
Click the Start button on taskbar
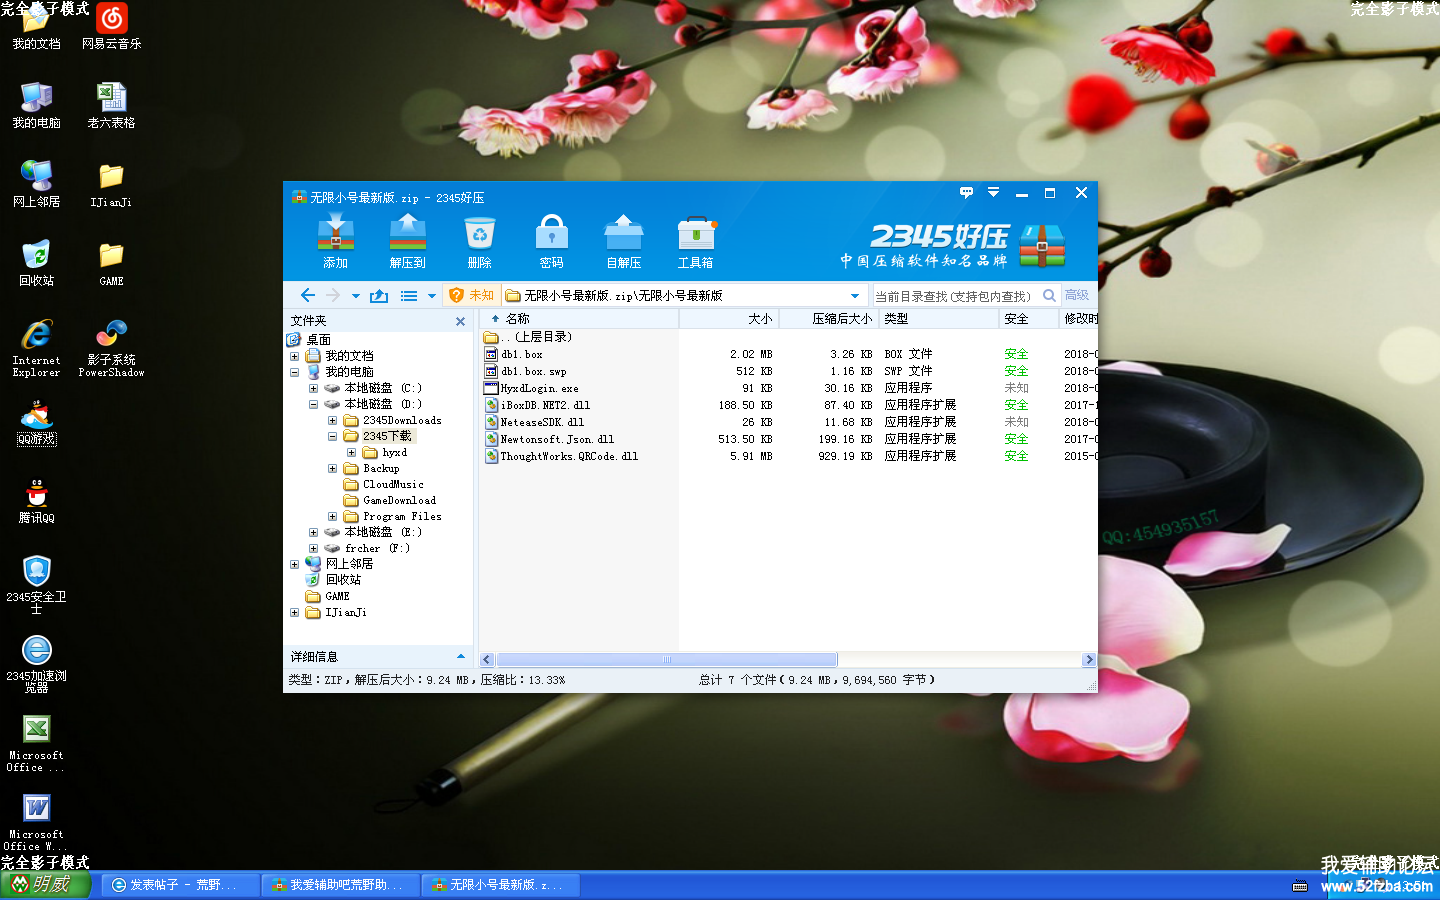point(46,884)
